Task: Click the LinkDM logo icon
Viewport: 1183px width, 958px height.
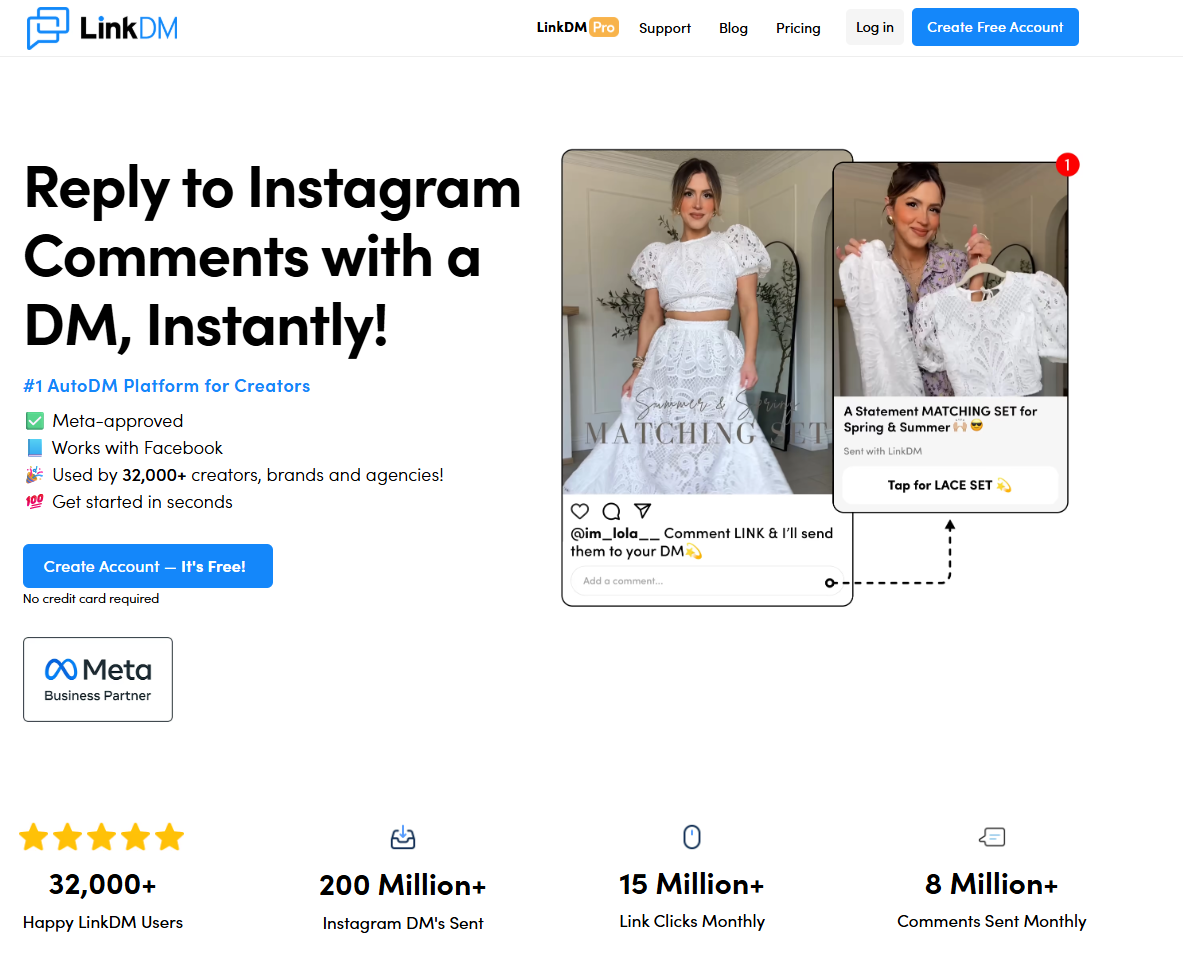Action: (48, 28)
